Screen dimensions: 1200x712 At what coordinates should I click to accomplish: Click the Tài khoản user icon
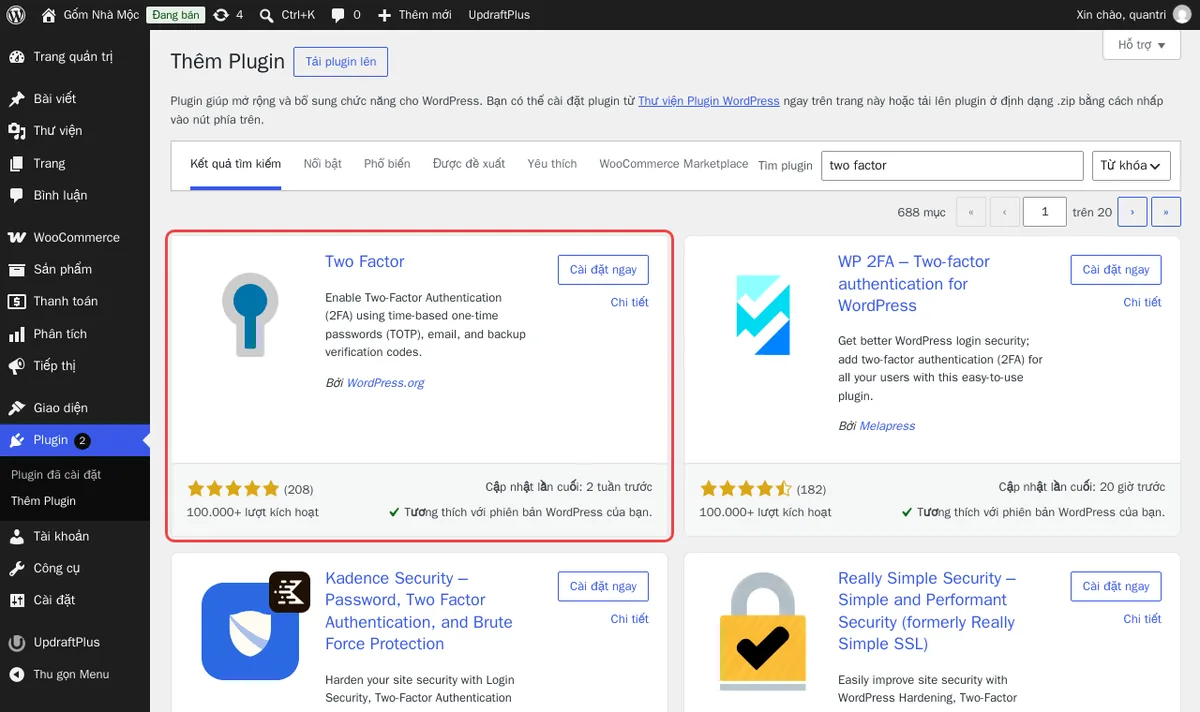coord(17,536)
